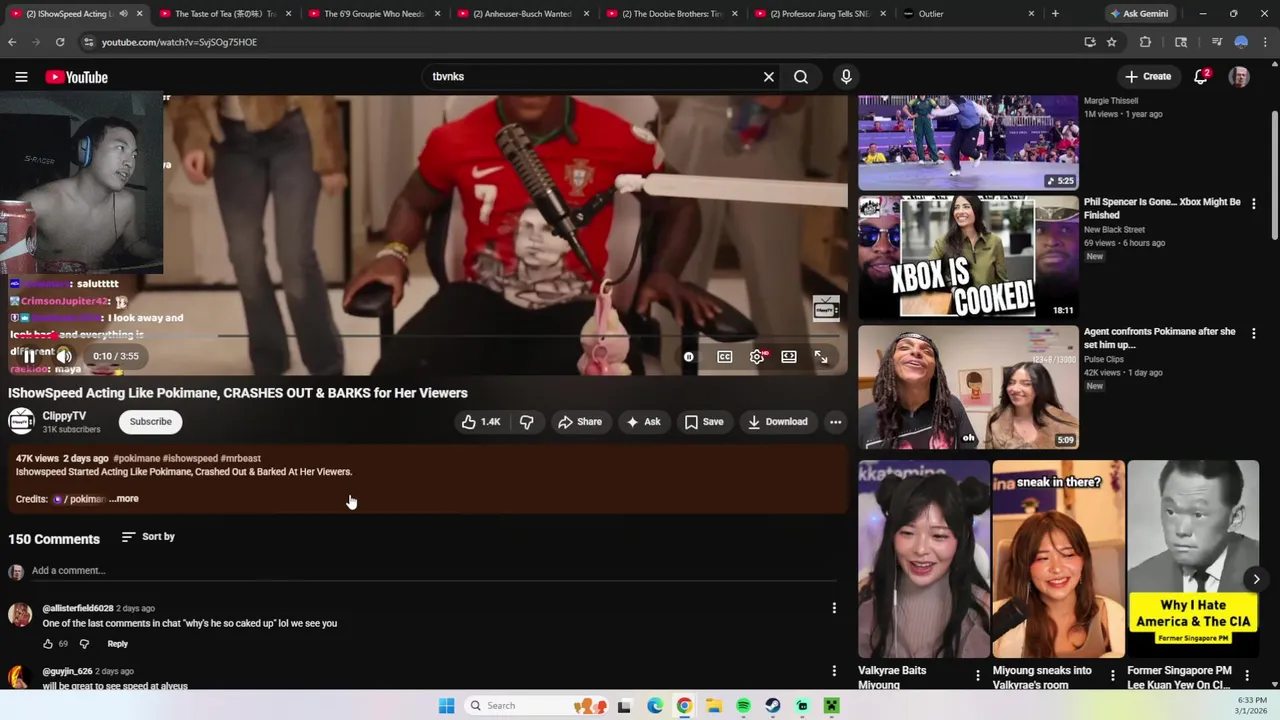Screen dimensions: 1280x720
Task: Bookmark this page with star icon
Action: [1112, 42]
